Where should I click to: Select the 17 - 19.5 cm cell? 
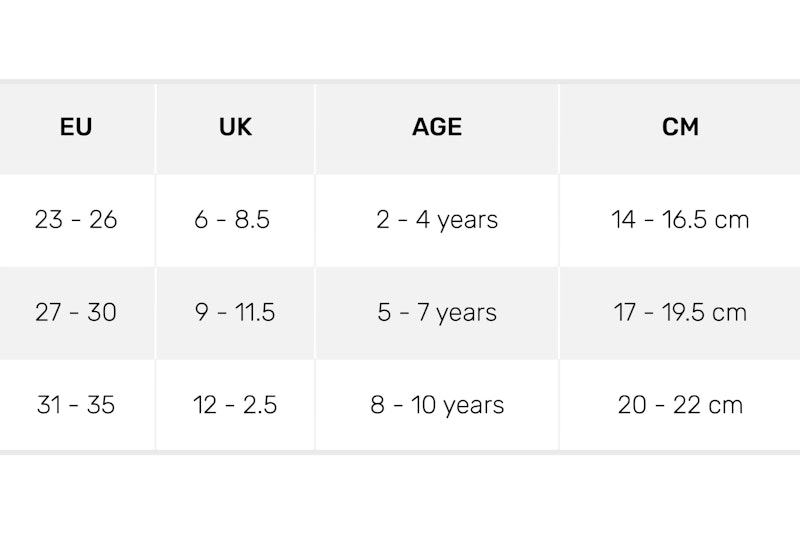coord(680,313)
